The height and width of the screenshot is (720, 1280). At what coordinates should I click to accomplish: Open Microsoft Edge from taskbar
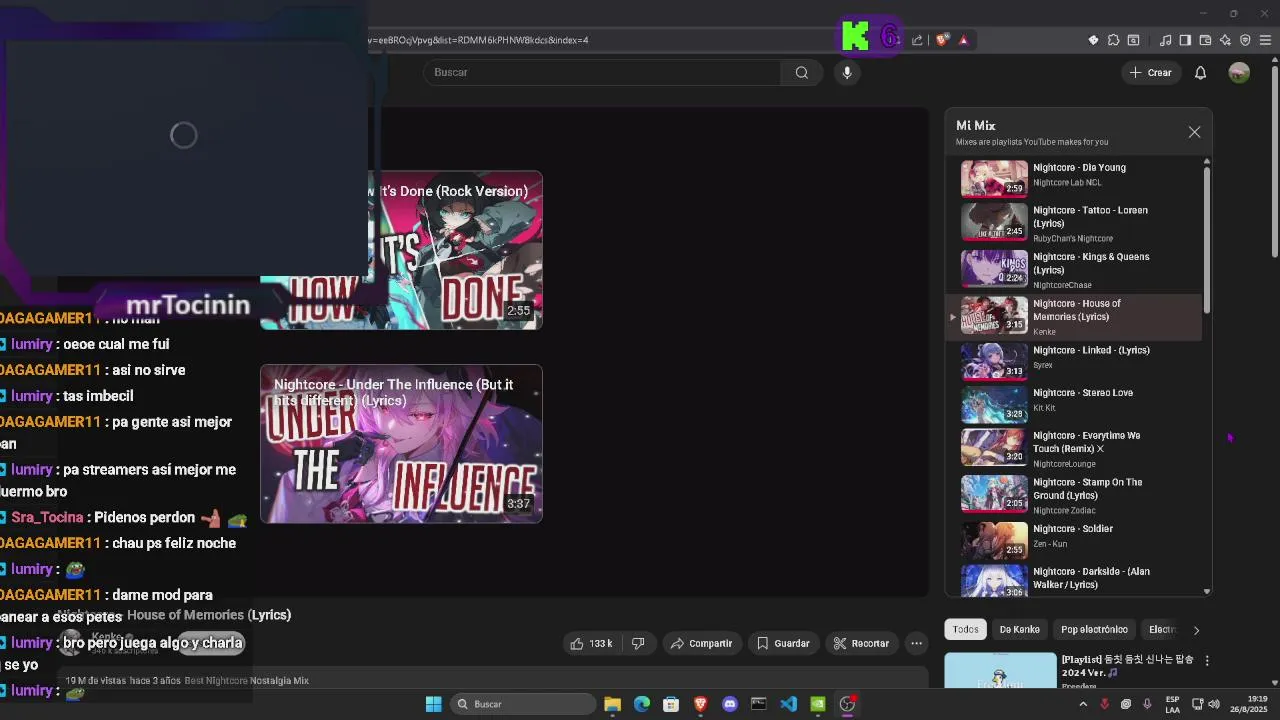pyautogui.click(x=642, y=704)
